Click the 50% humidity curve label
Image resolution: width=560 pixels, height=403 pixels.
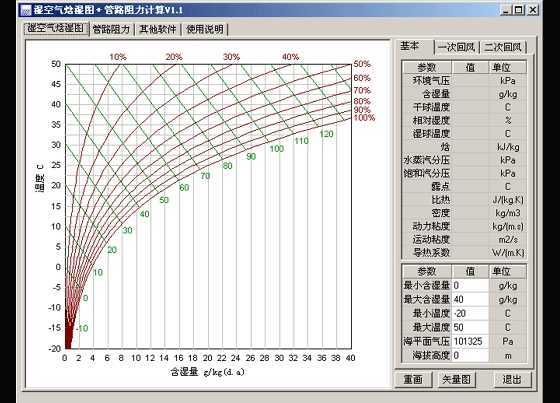click(x=362, y=64)
